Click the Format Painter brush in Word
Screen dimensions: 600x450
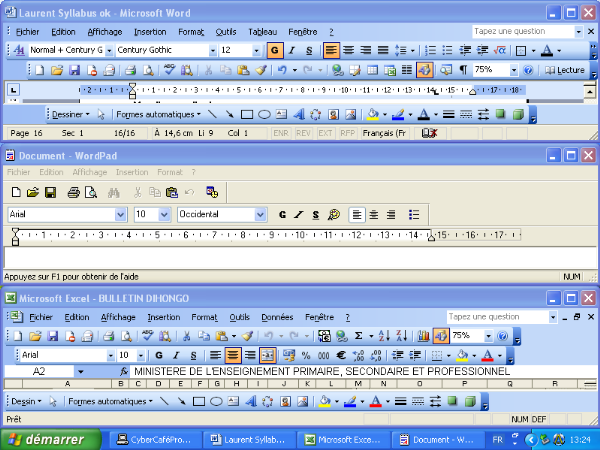pyautogui.click(x=261, y=70)
